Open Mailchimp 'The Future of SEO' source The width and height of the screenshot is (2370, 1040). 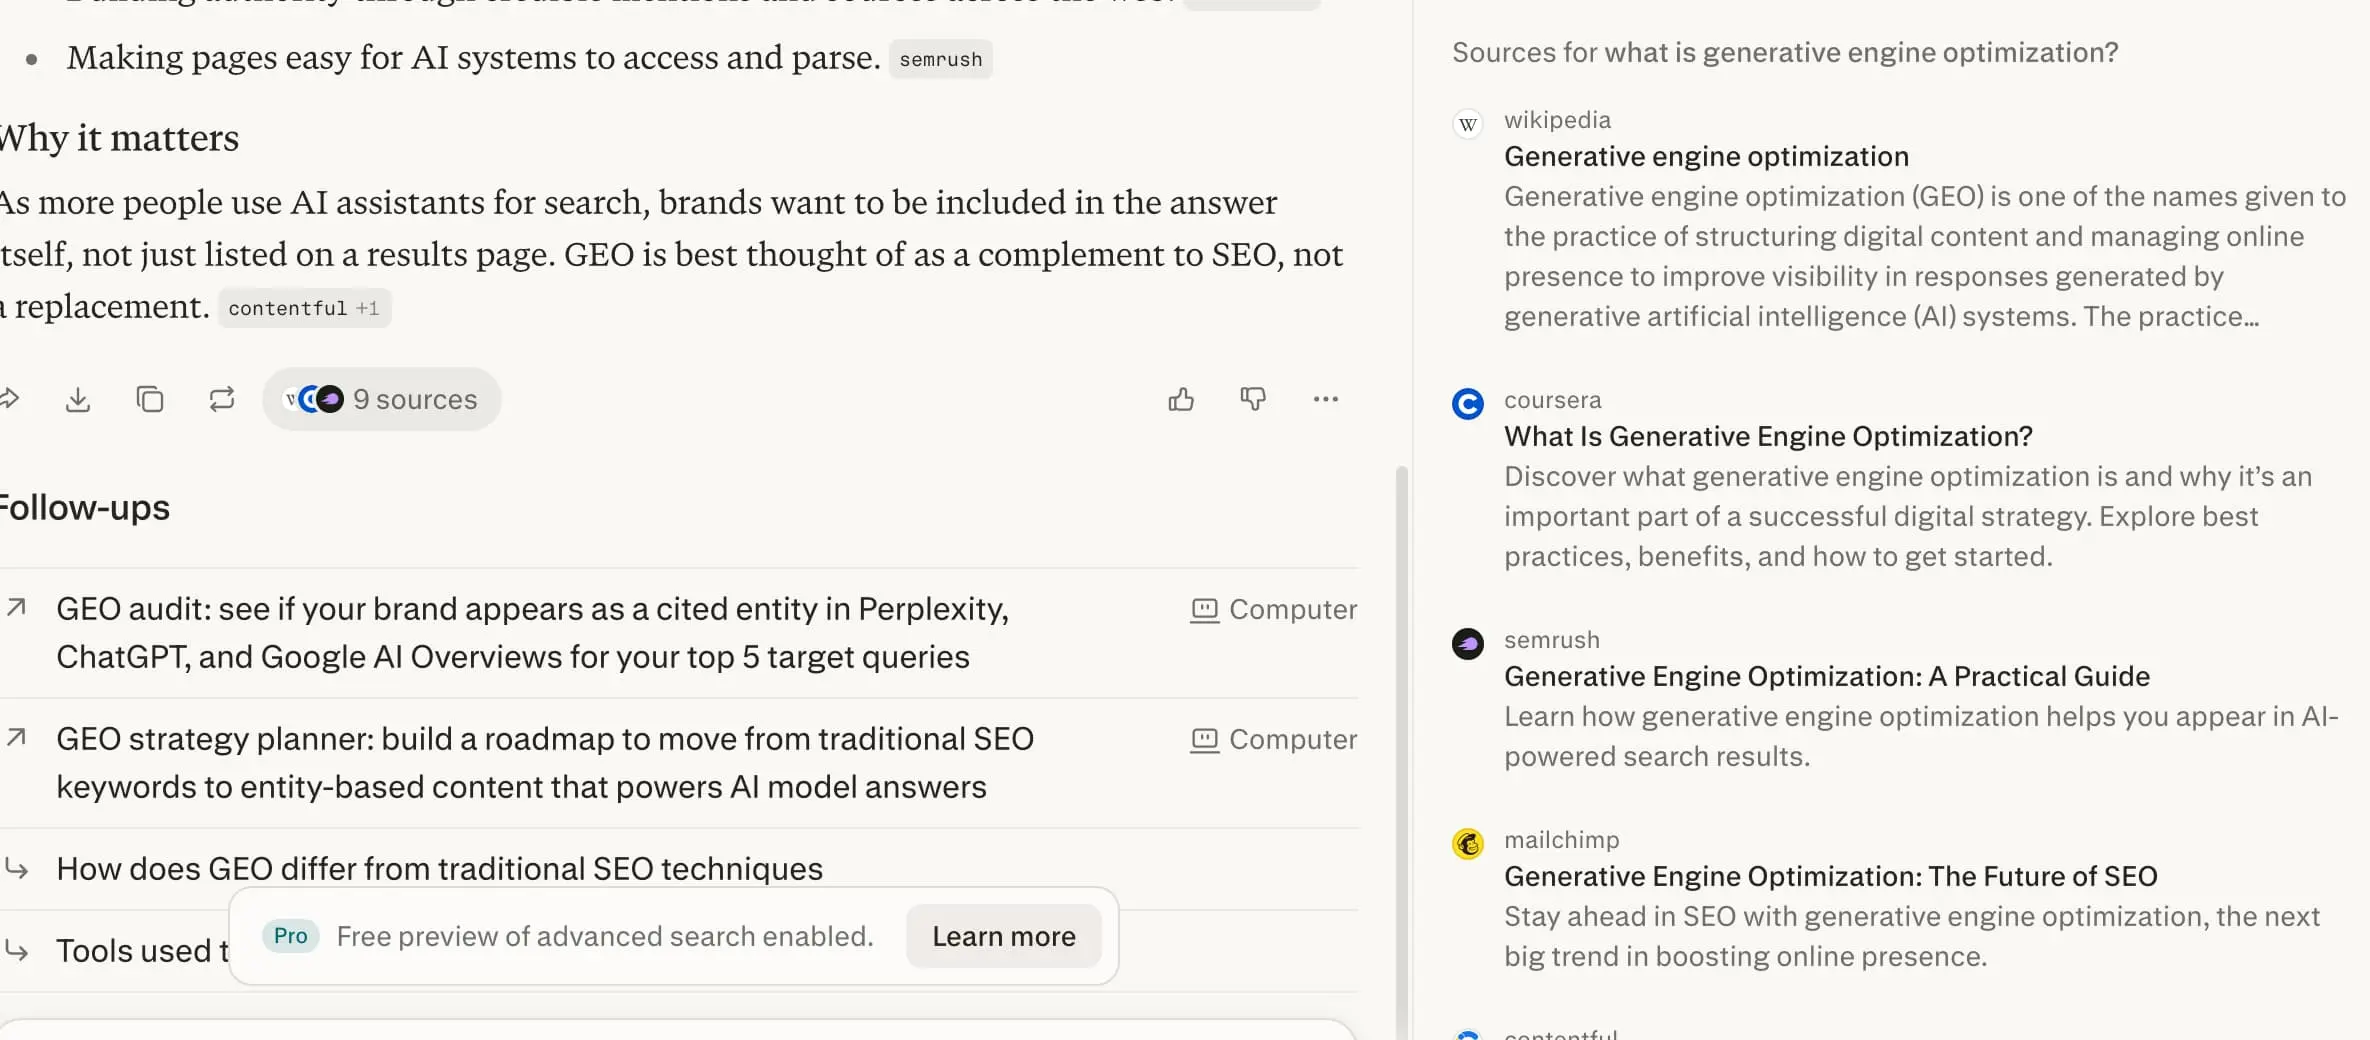[x=1831, y=876]
